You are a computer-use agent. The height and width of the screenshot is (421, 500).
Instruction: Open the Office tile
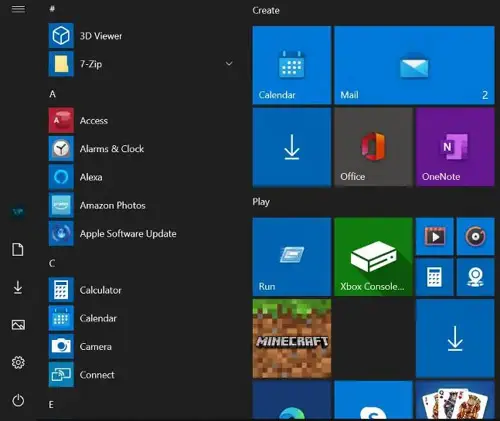pyautogui.click(x=373, y=147)
